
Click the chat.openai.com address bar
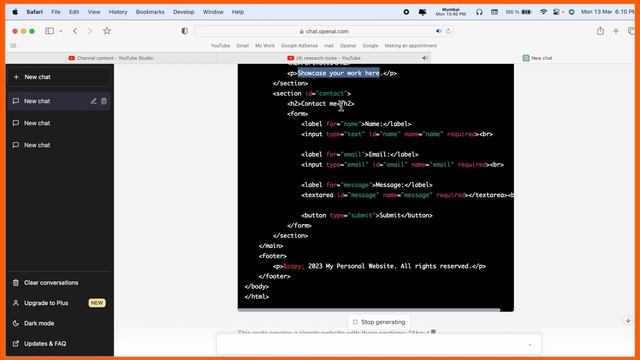click(x=324, y=31)
